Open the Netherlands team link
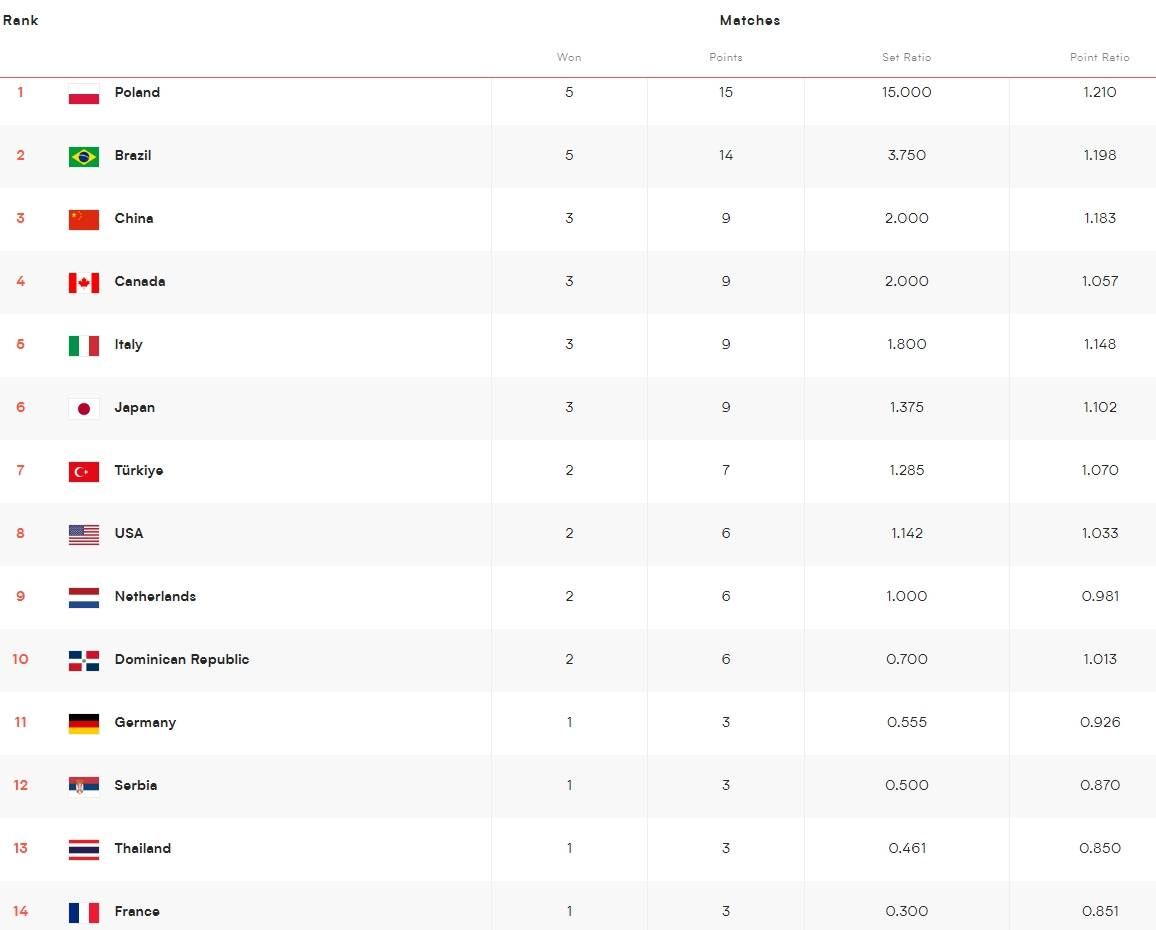The width and height of the screenshot is (1156, 930). tap(155, 597)
